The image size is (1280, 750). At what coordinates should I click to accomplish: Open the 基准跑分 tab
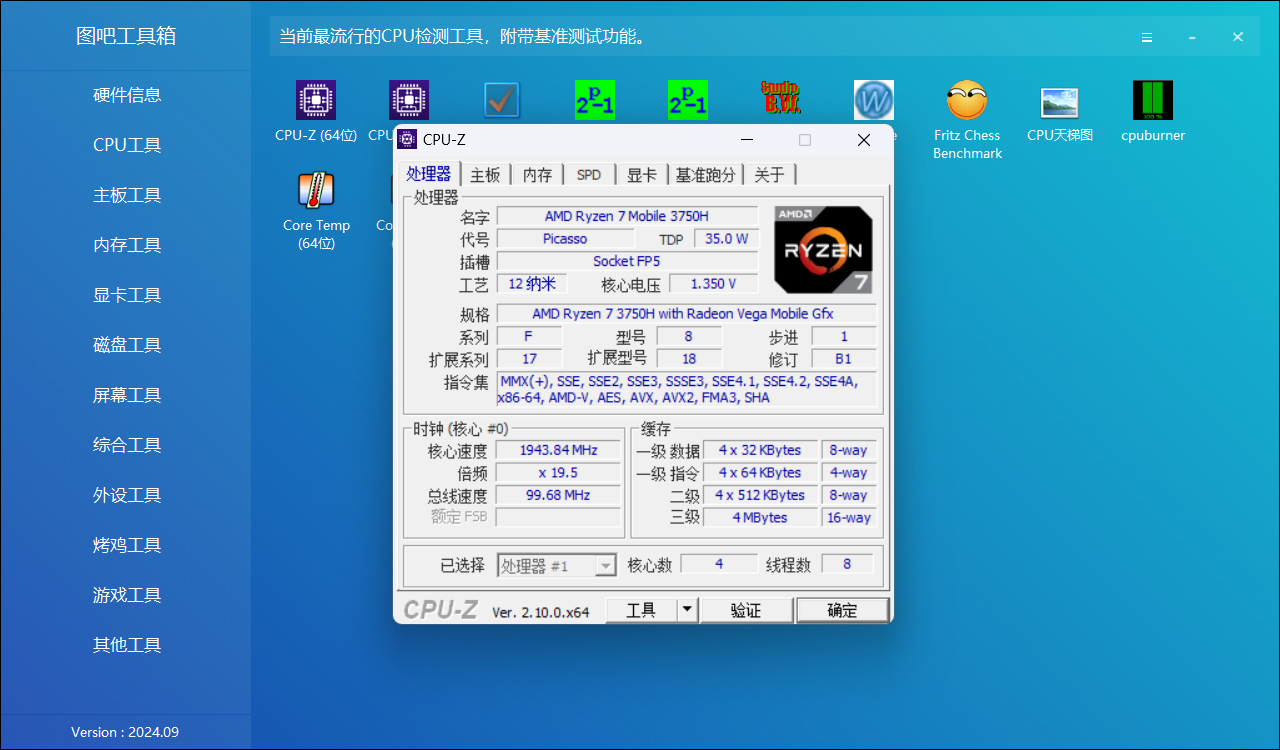(706, 173)
